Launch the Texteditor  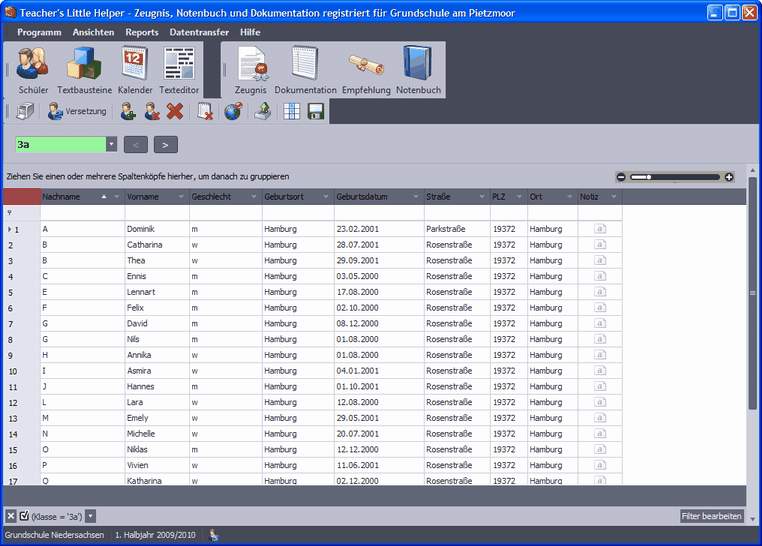tap(179, 70)
